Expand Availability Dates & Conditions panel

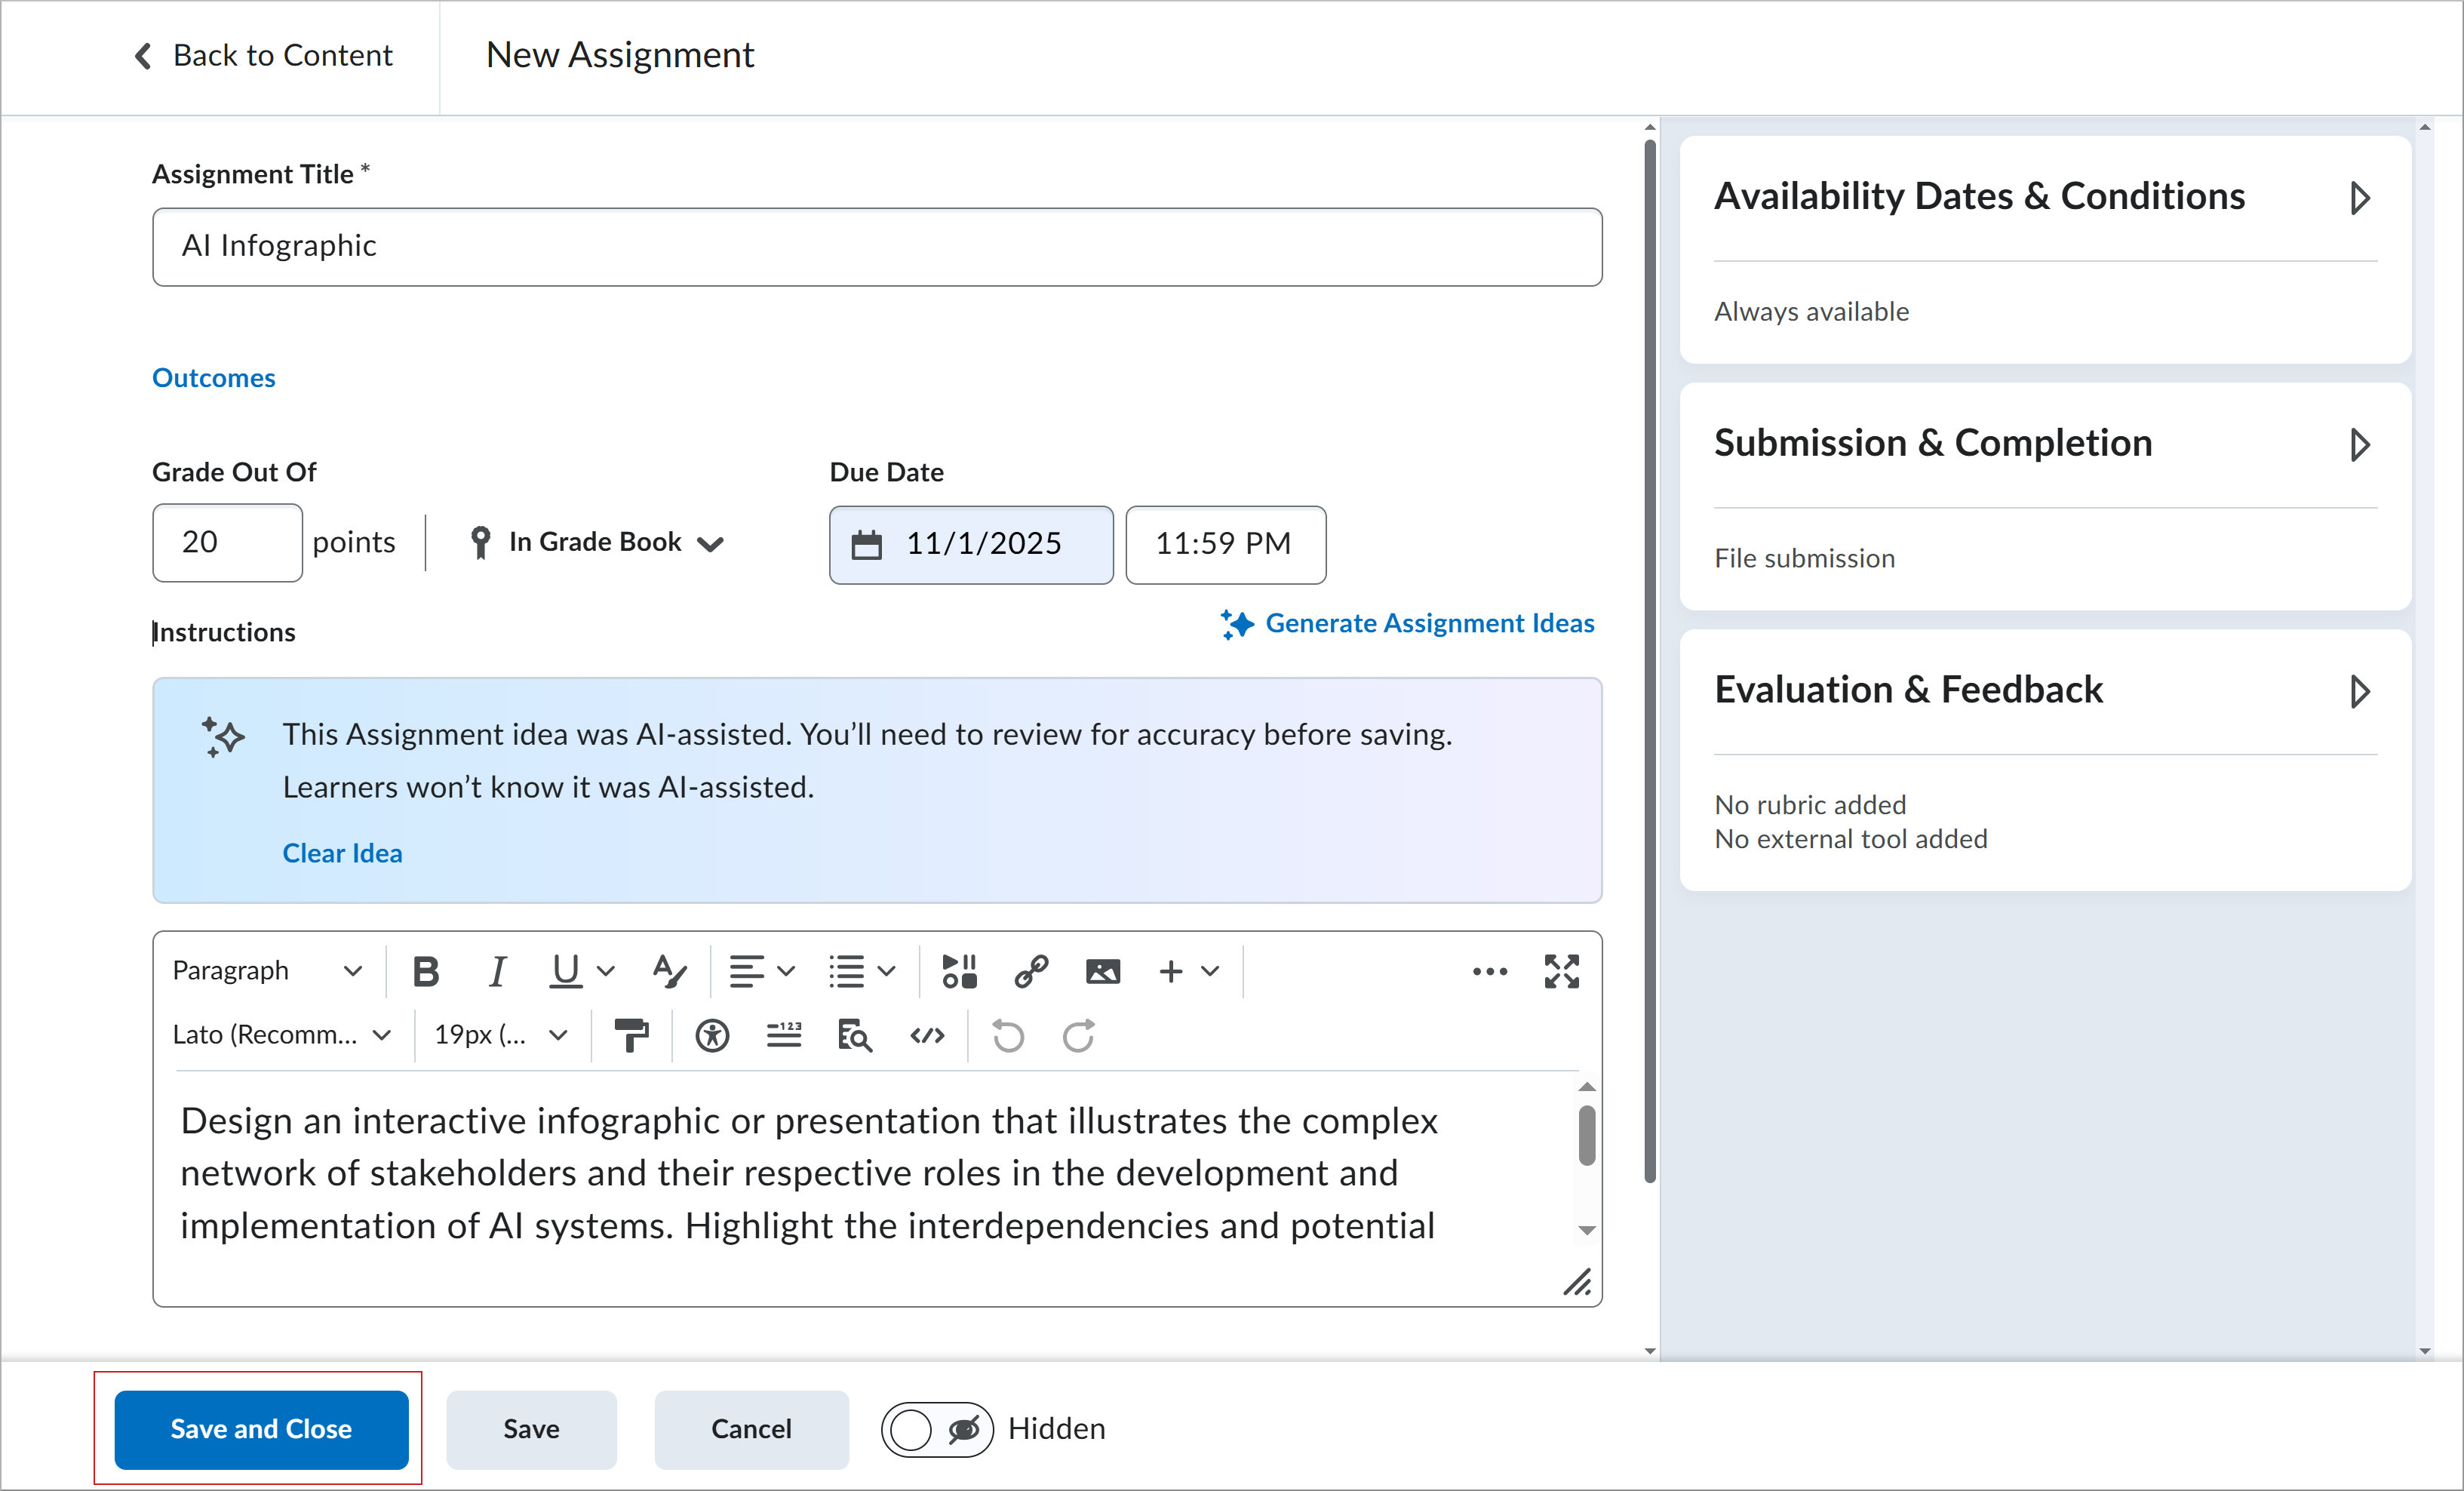(x=2359, y=198)
